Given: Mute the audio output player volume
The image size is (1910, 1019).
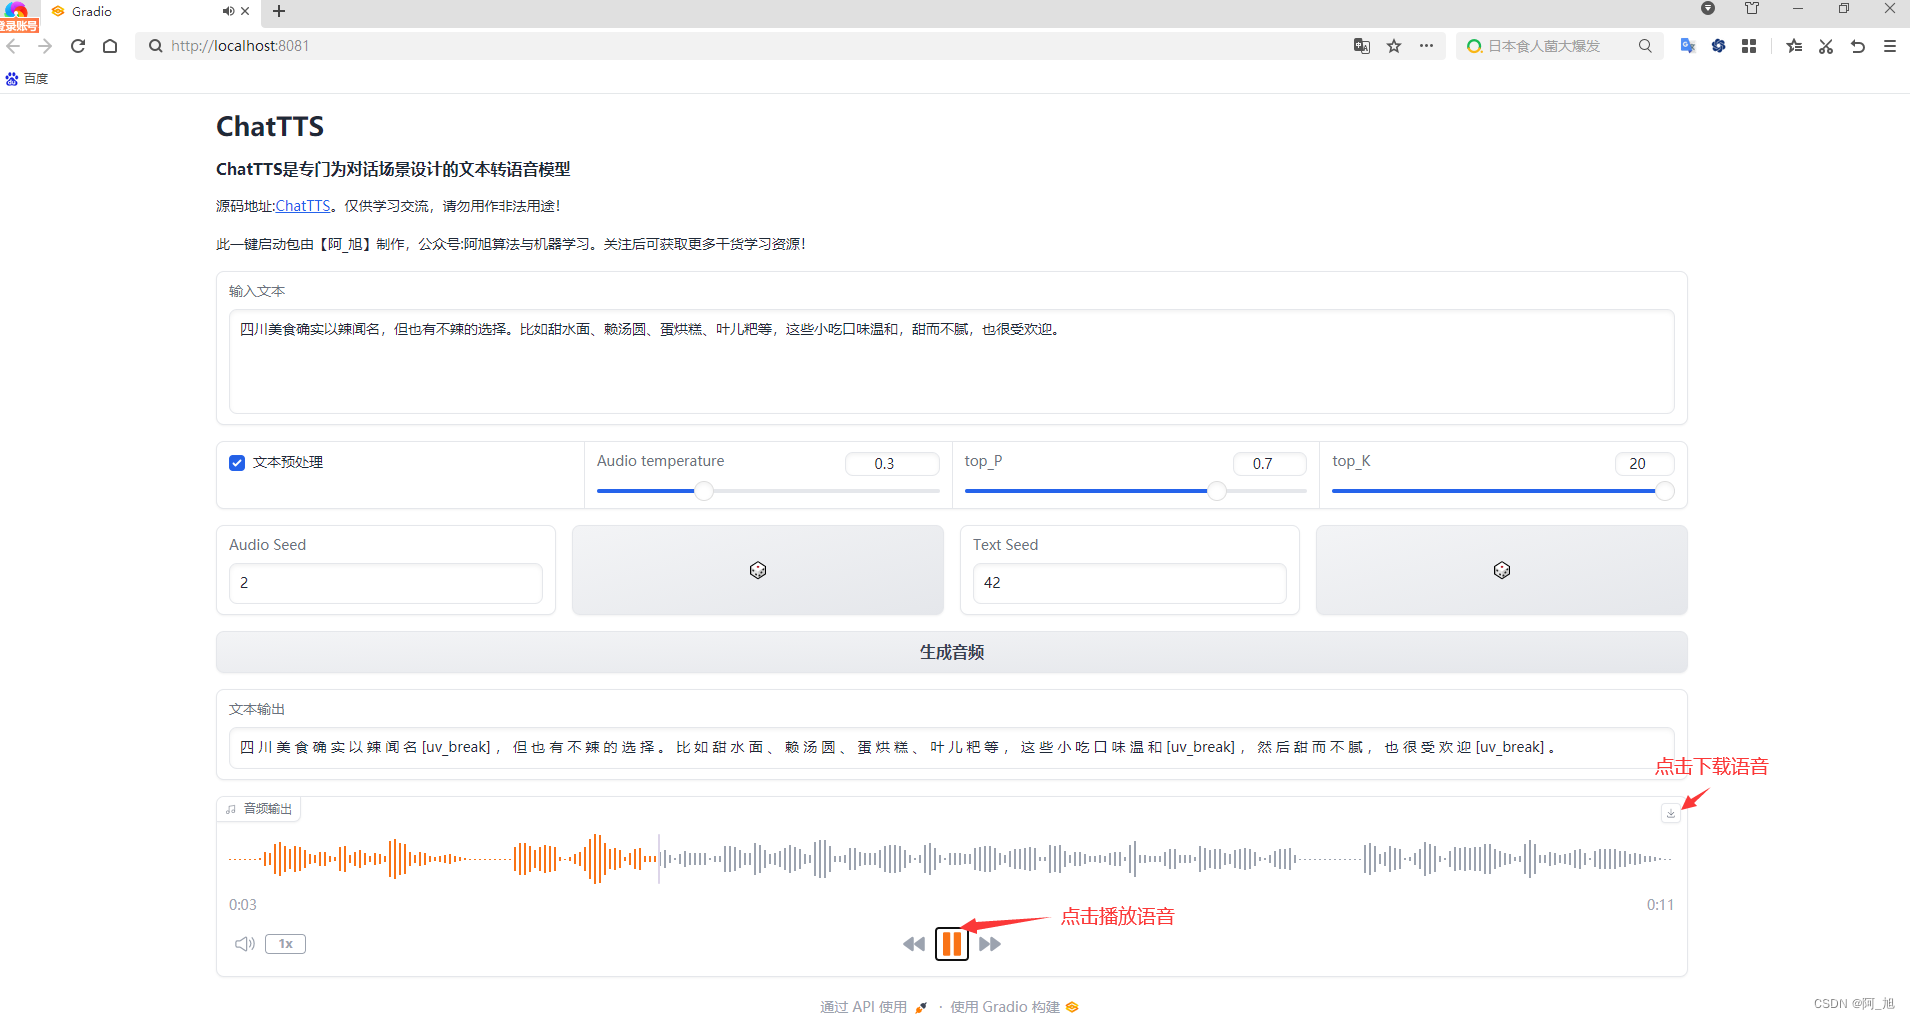Looking at the screenshot, I should [x=243, y=943].
